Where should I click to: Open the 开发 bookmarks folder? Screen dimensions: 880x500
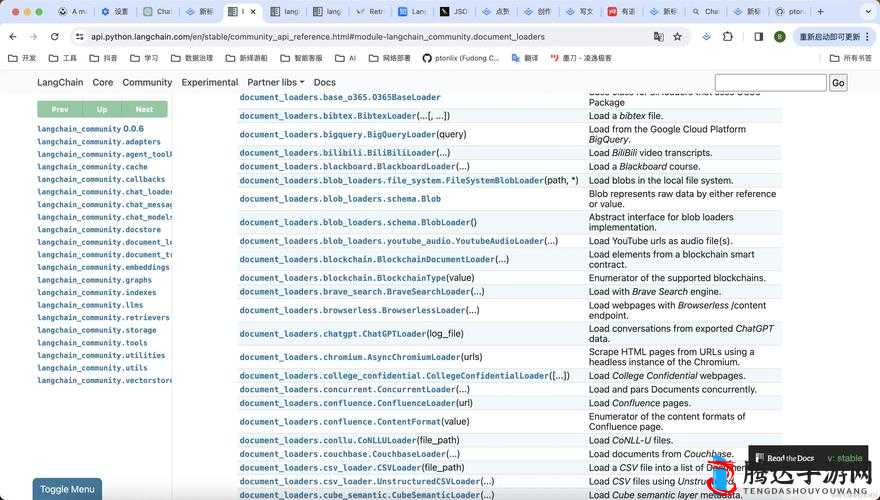tap(23, 58)
